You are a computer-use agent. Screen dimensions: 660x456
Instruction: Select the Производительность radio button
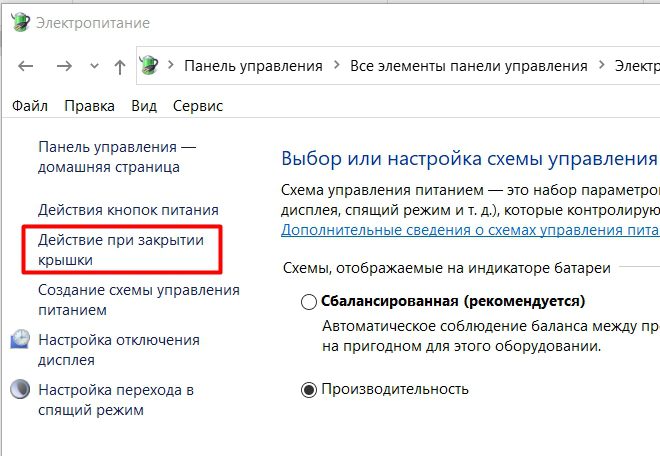point(309,390)
